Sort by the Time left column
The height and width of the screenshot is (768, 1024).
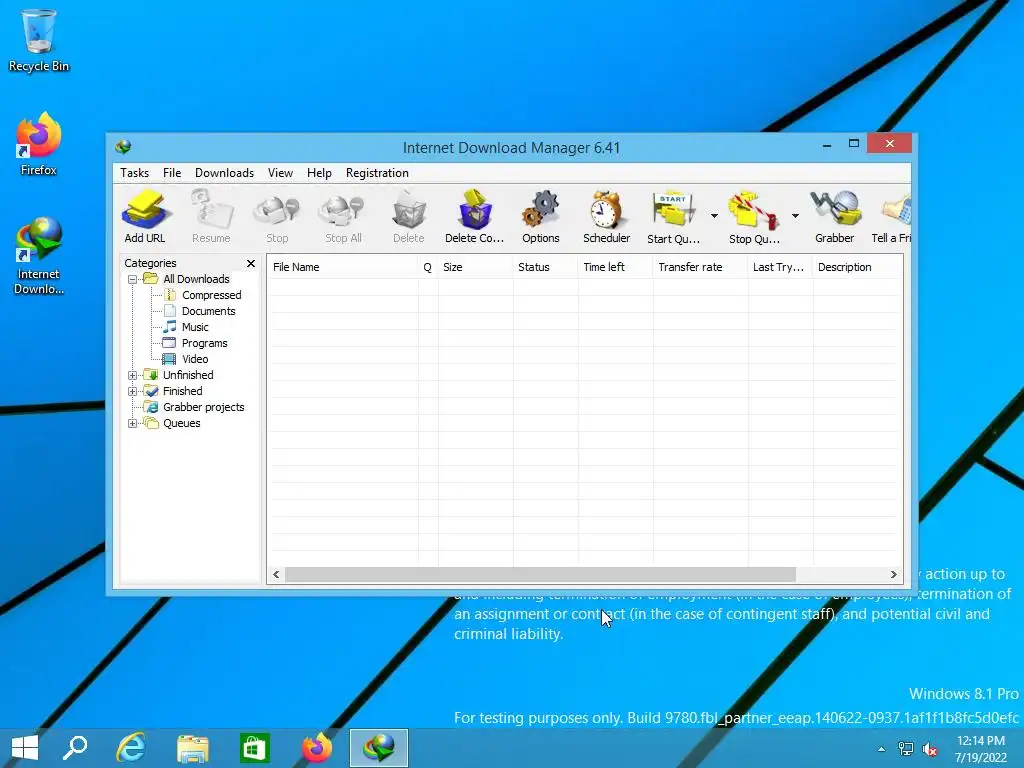coord(615,267)
